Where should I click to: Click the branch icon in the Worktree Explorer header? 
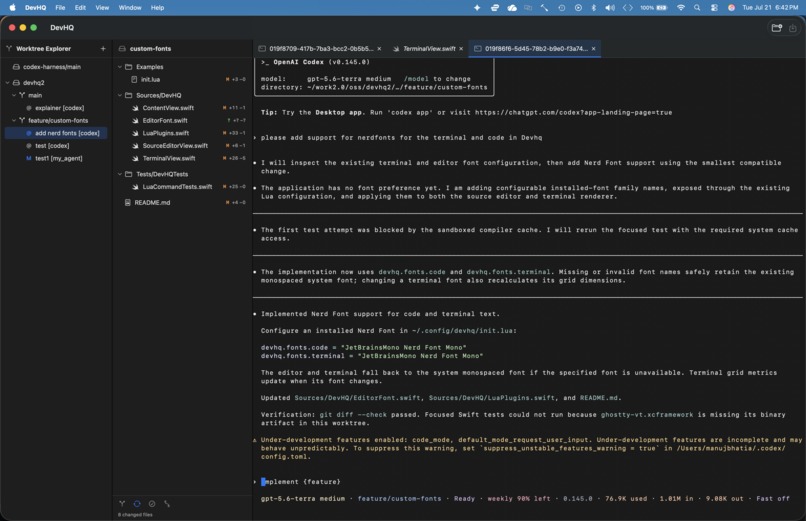tap(9, 48)
